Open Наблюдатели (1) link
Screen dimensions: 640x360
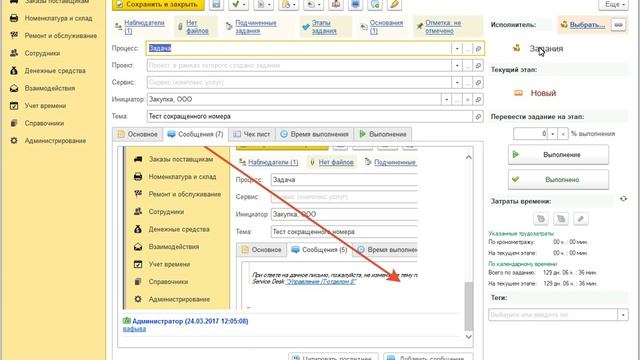click(x=144, y=27)
